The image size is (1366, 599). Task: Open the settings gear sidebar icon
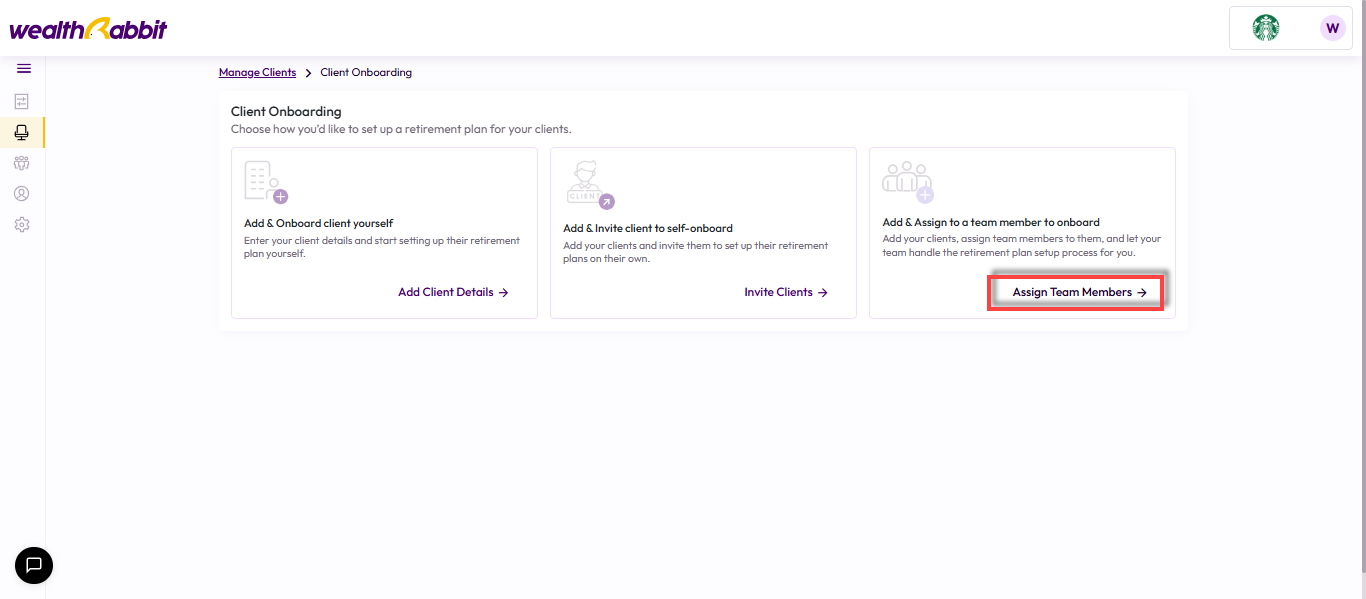click(x=22, y=225)
